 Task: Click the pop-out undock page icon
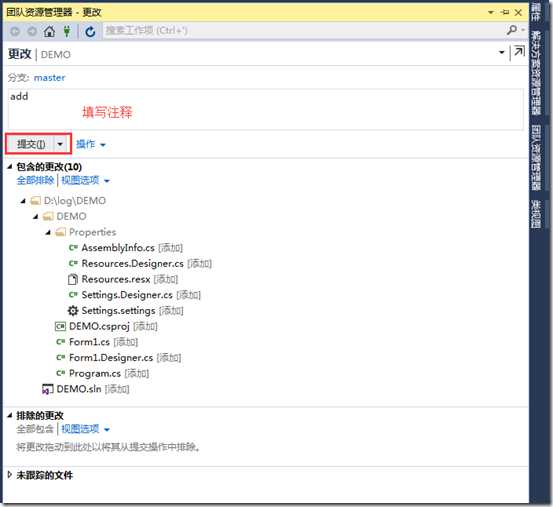coord(519,53)
